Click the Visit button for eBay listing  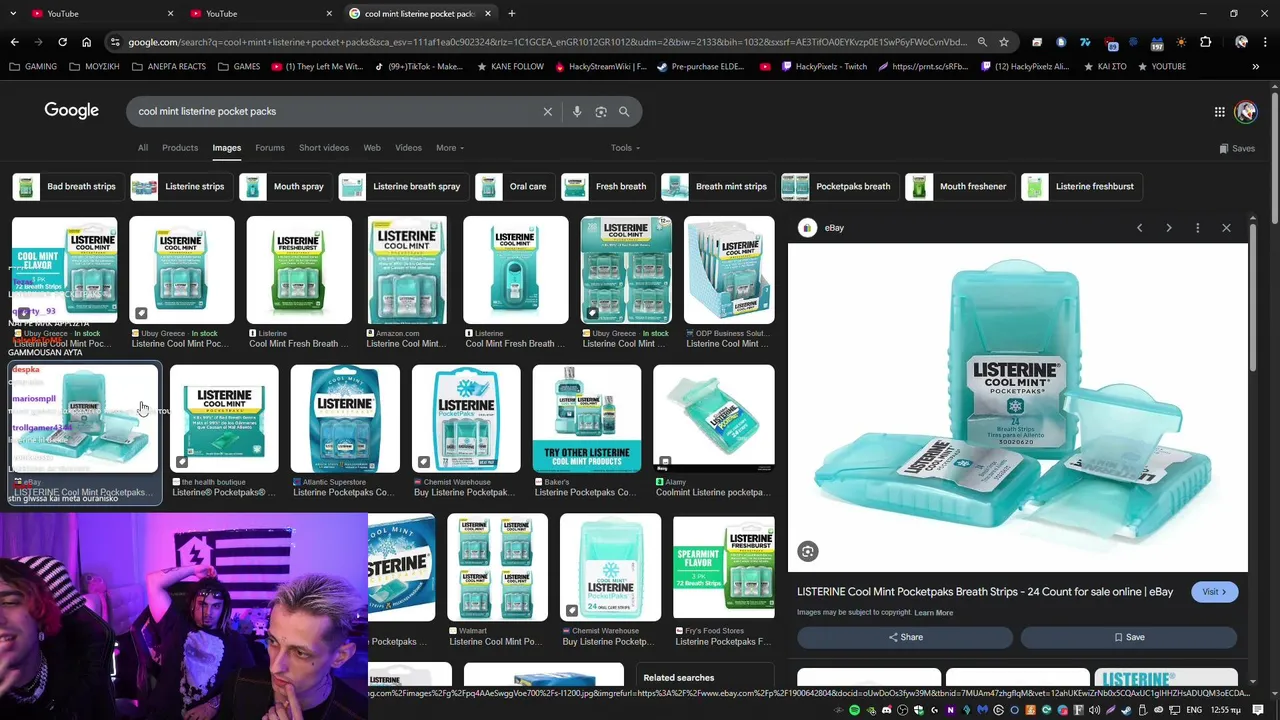[x=1215, y=592]
